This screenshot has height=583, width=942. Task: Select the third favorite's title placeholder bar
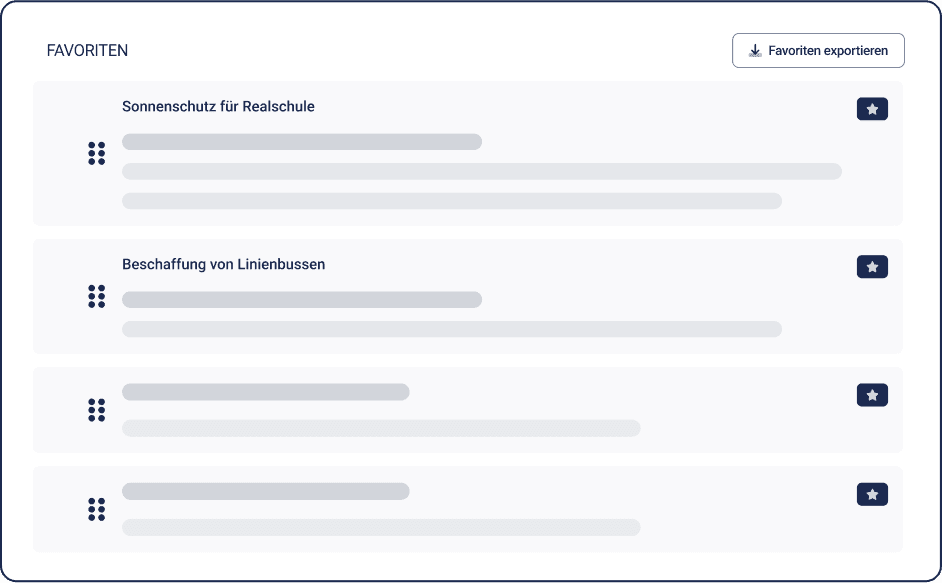pyautogui.click(x=265, y=392)
